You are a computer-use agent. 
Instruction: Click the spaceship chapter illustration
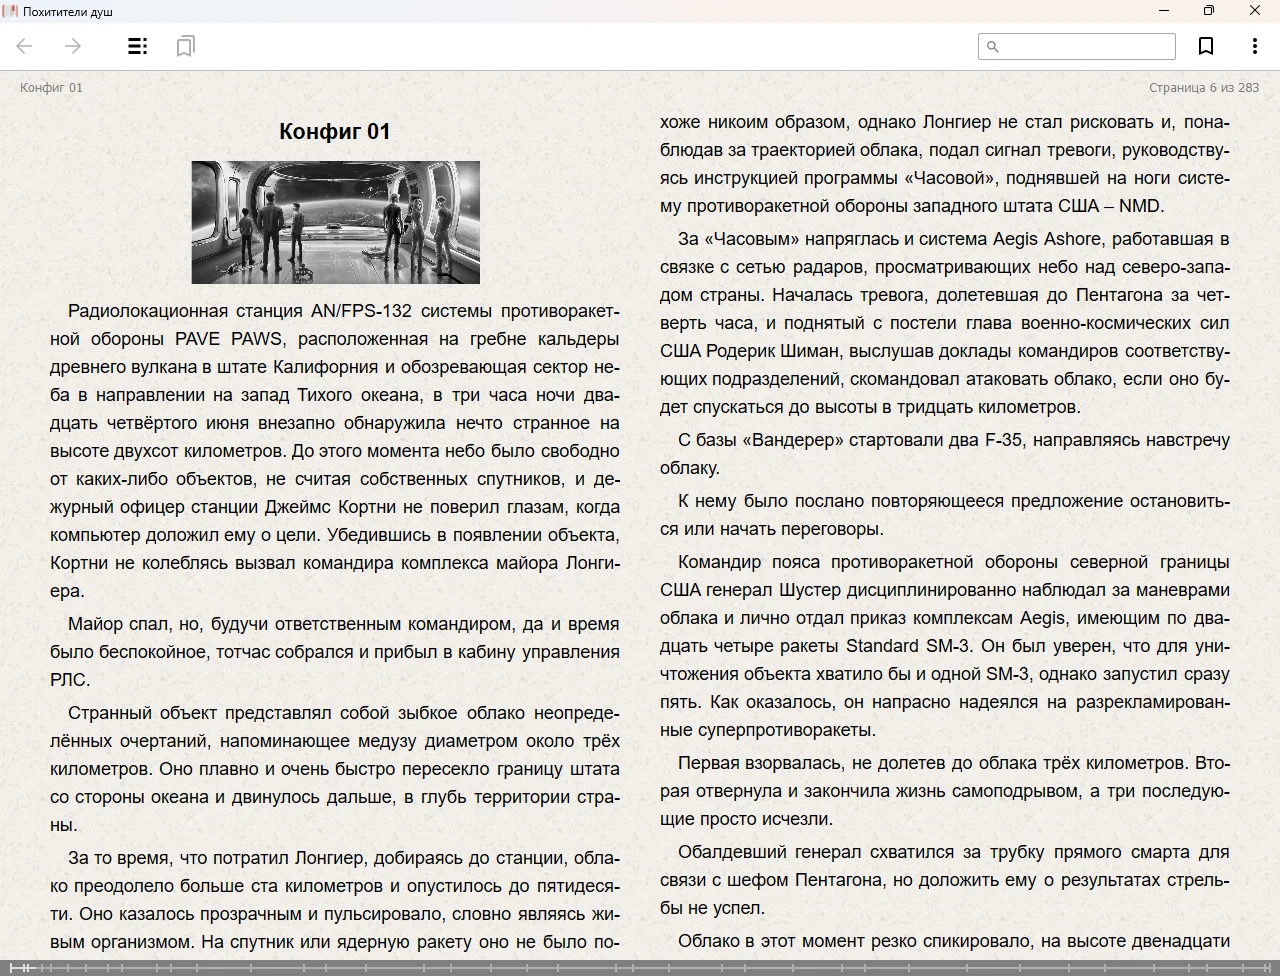335,222
